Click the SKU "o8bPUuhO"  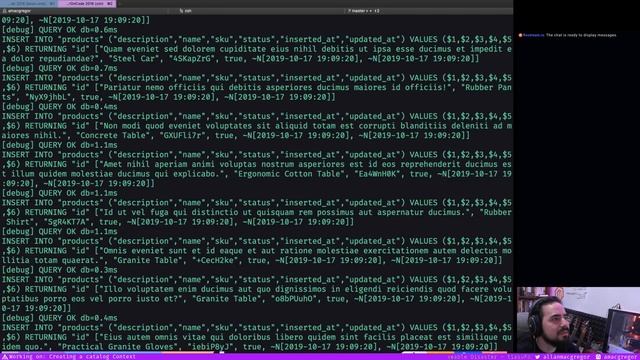tap(294, 299)
